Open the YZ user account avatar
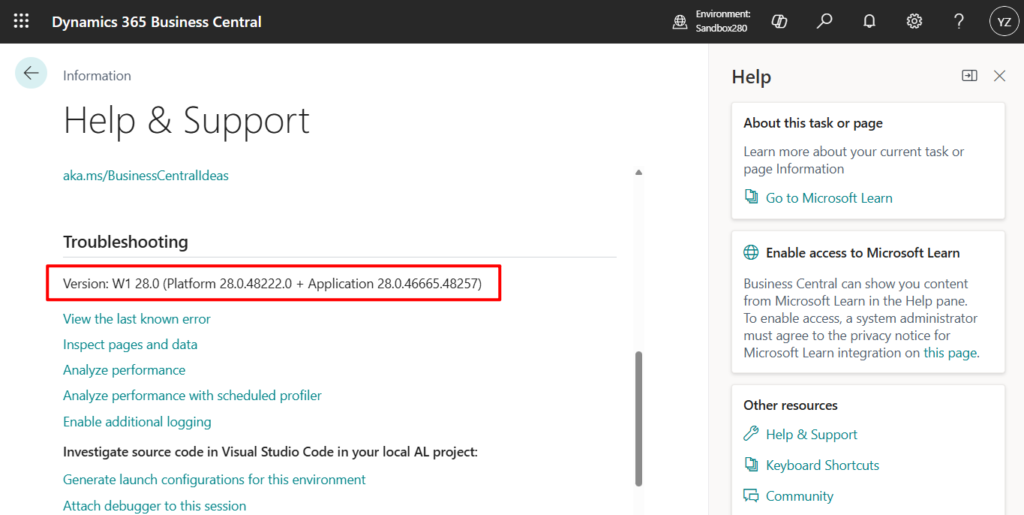Image resolution: width=1024 pixels, height=515 pixels. click(1003, 21)
